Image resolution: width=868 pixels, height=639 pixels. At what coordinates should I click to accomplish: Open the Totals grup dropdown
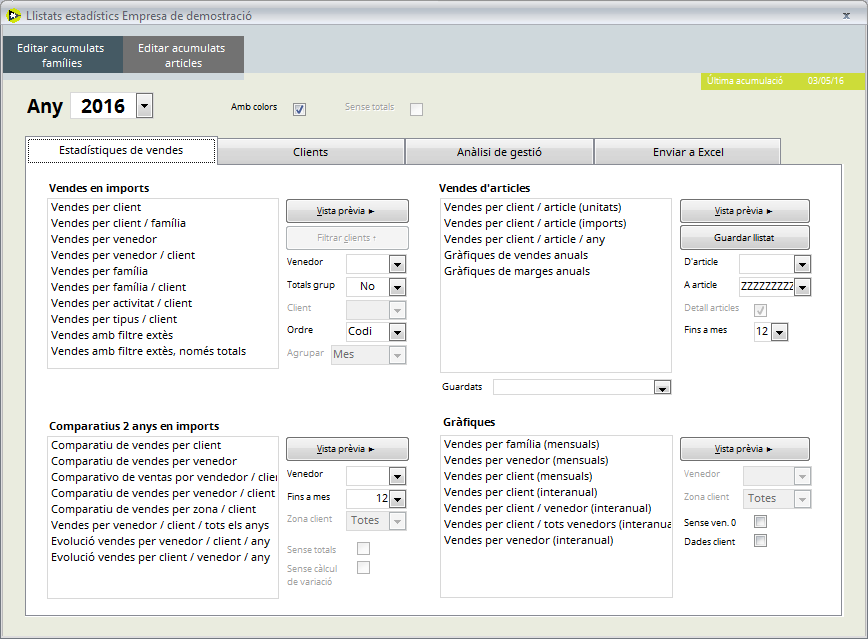[x=397, y=287]
